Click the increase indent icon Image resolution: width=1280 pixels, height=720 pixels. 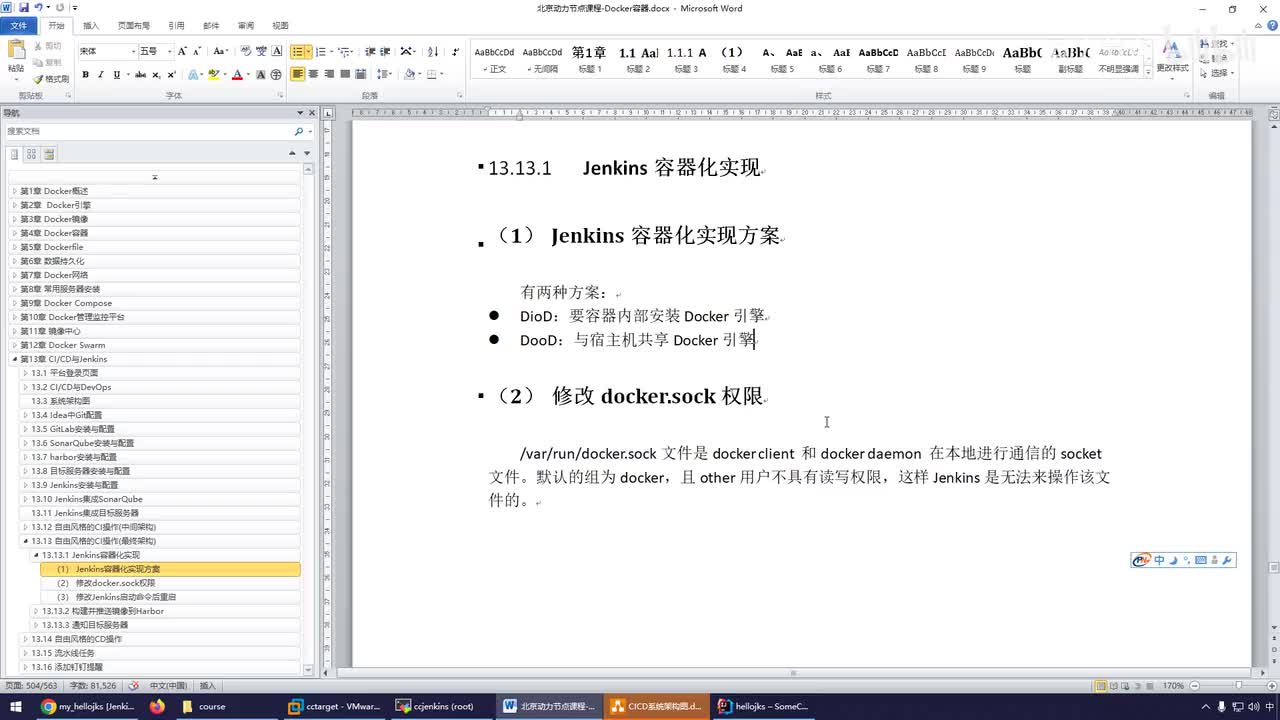click(x=385, y=51)
